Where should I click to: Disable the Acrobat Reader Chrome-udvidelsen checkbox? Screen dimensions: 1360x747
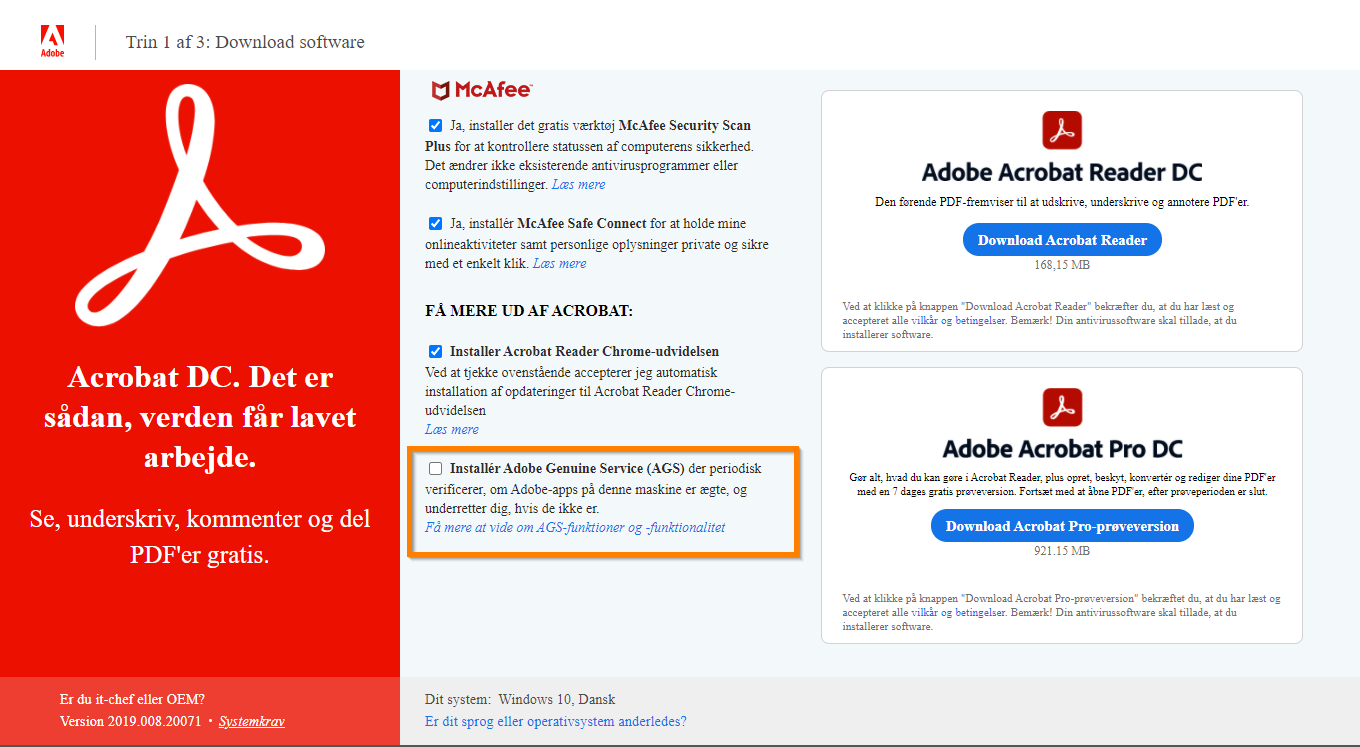[x=435, y=351]
